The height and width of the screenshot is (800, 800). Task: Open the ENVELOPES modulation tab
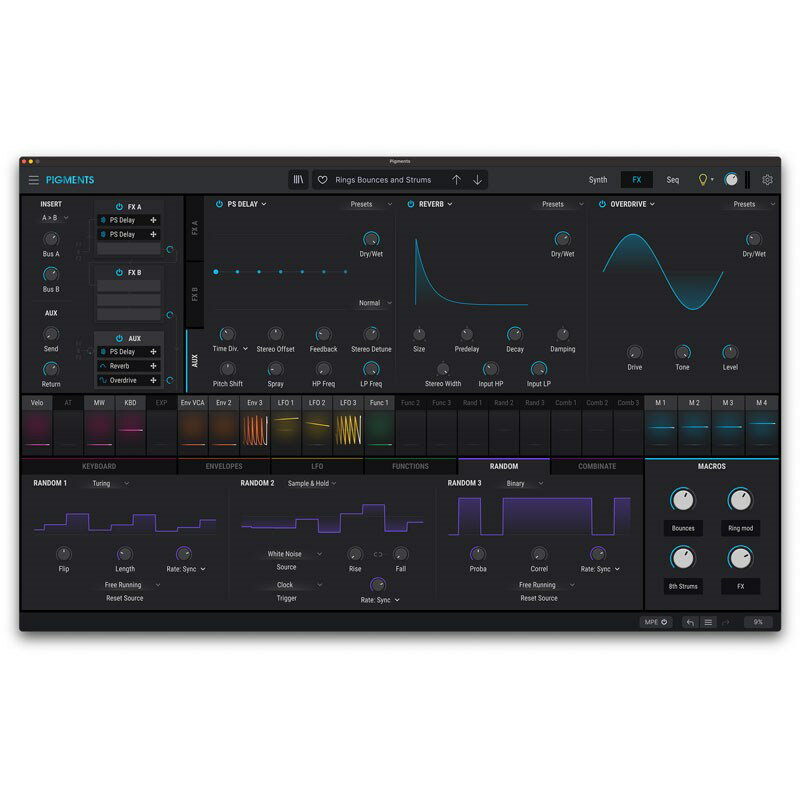pyautogui.click(x=224, y=466)
